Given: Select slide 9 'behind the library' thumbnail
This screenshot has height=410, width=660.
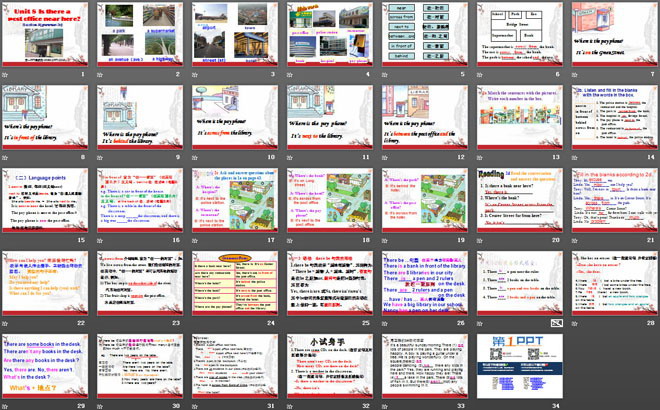Looking at the screenshot, I should pyautogui.click(x=140, y=117).
